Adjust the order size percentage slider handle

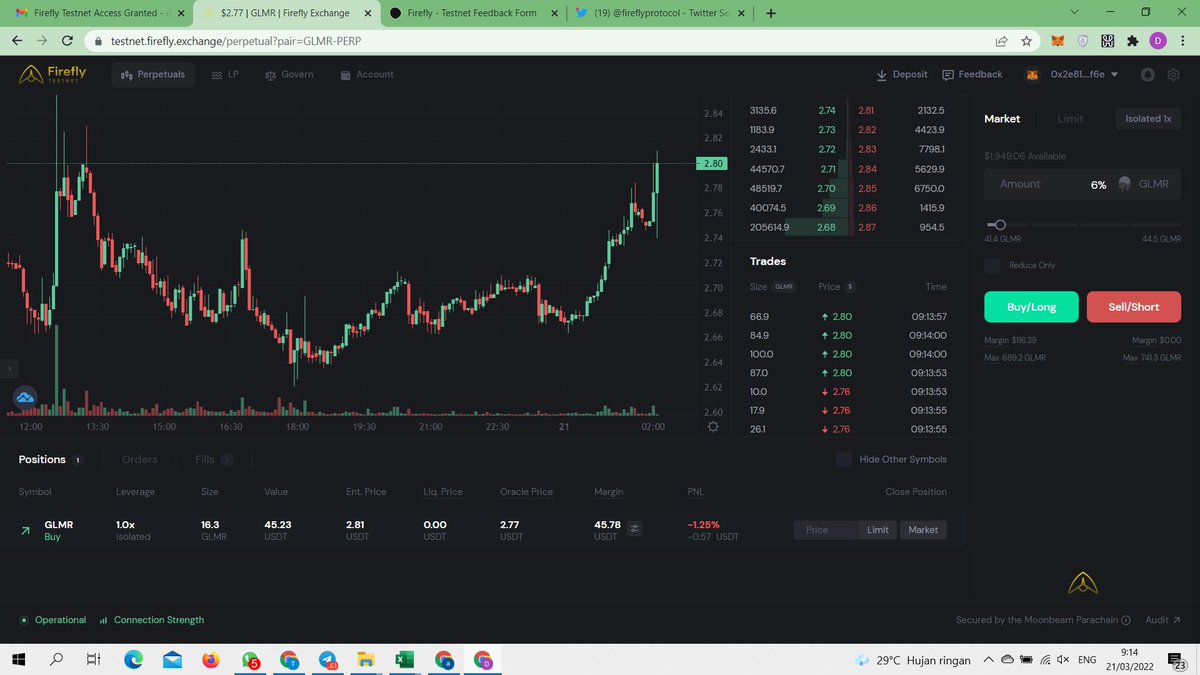pos(998,225)
